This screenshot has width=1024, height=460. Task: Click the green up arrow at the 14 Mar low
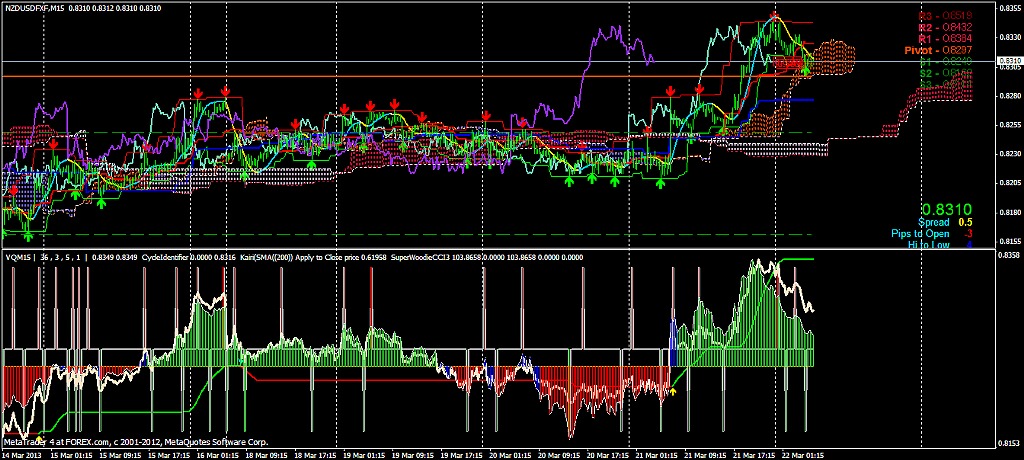coord(29,235)
